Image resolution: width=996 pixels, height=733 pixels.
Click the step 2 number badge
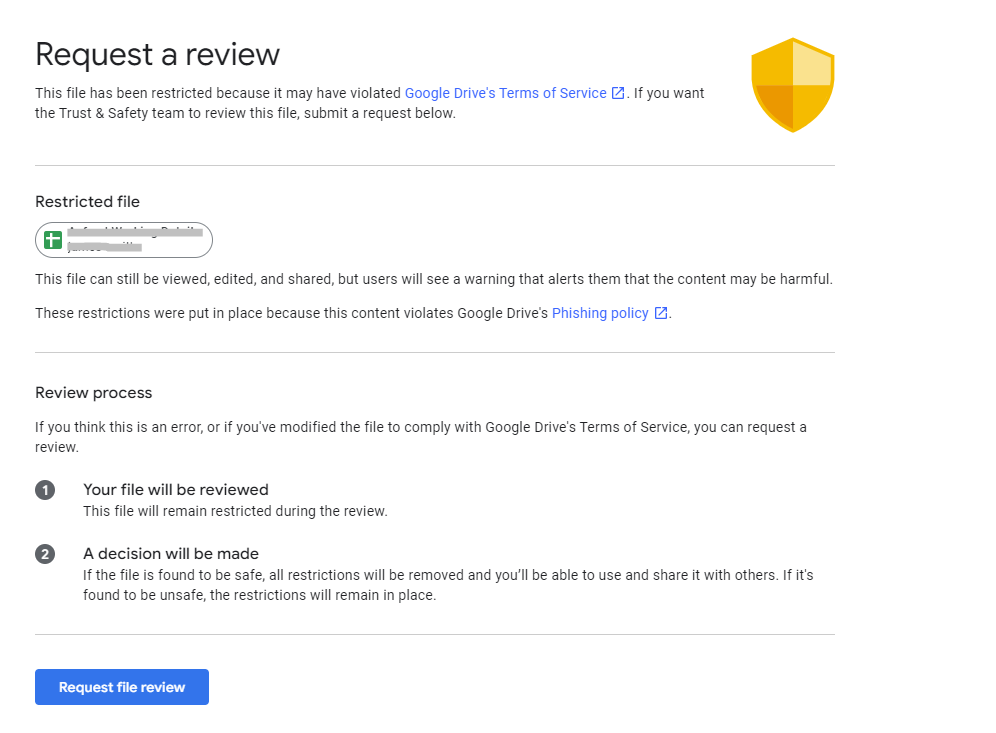tap(45, 554)
